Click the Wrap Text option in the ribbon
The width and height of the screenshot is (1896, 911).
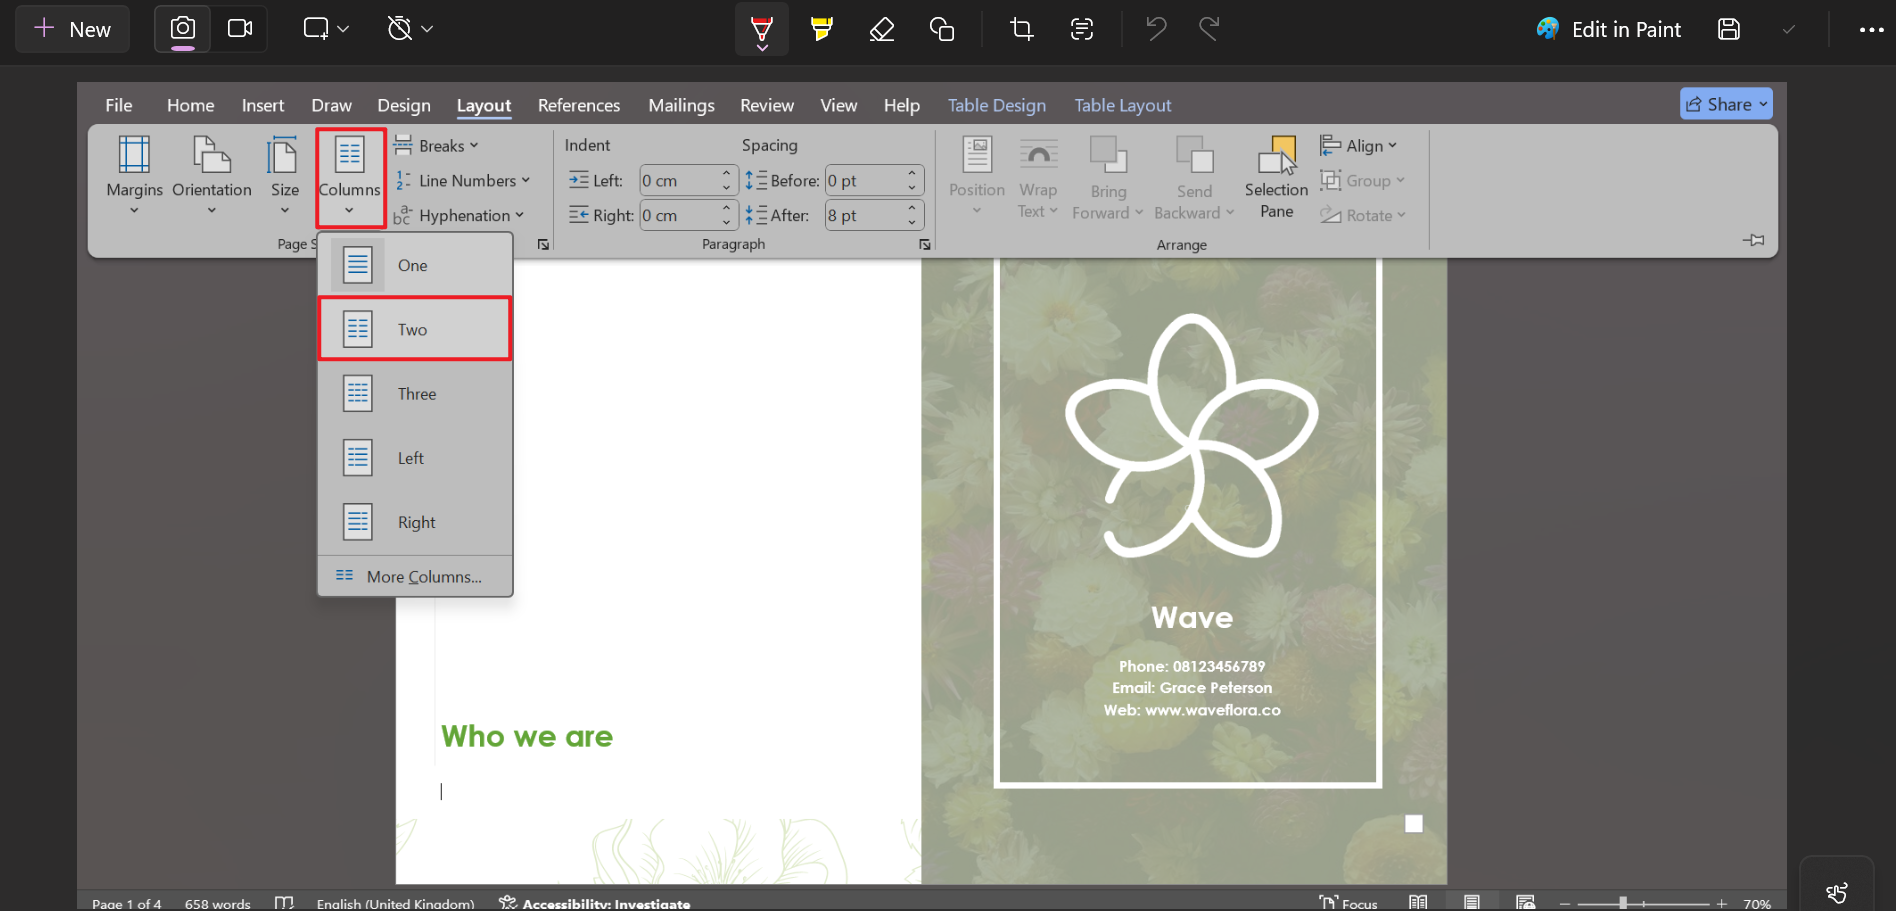tap(1038, 178)
